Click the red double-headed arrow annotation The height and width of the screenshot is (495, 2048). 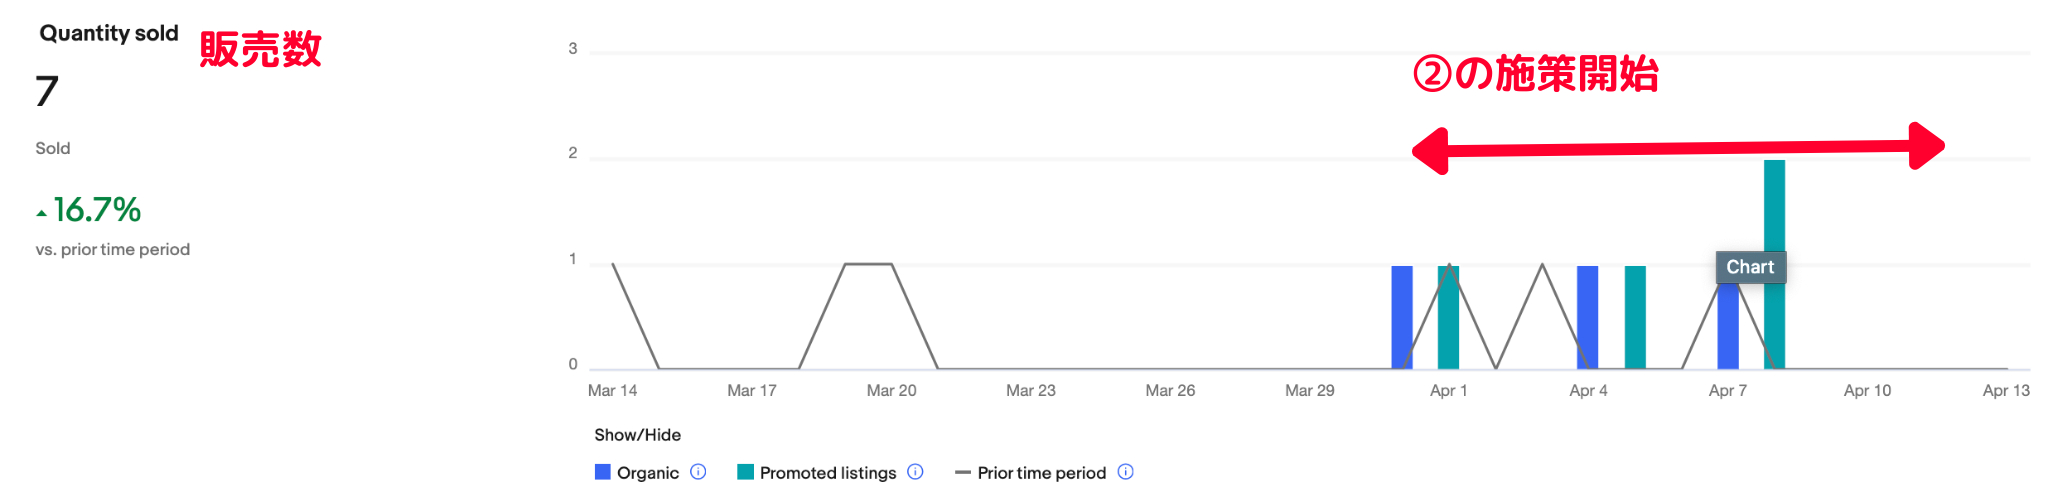click(1677, 149)
